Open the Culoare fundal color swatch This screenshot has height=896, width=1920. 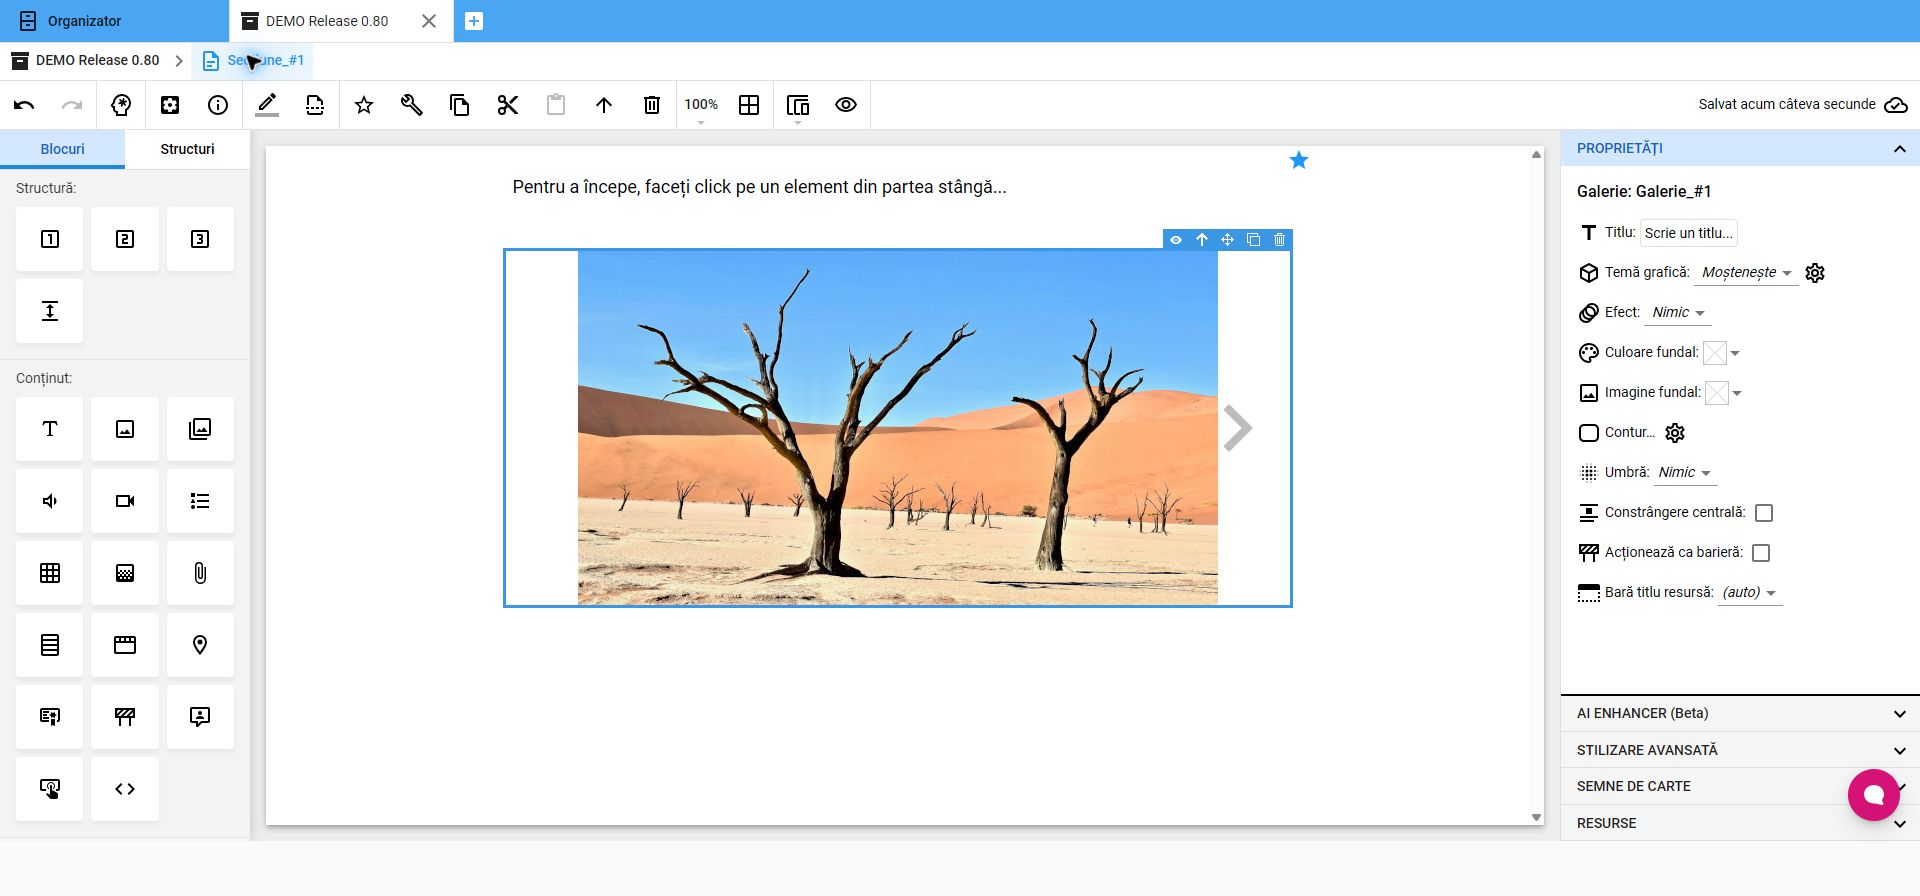point(1715,353)
